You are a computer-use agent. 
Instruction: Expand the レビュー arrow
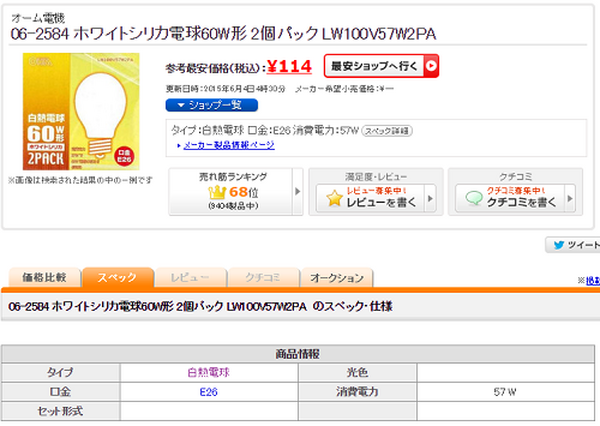pyautogui.click(x=430, y=198)
